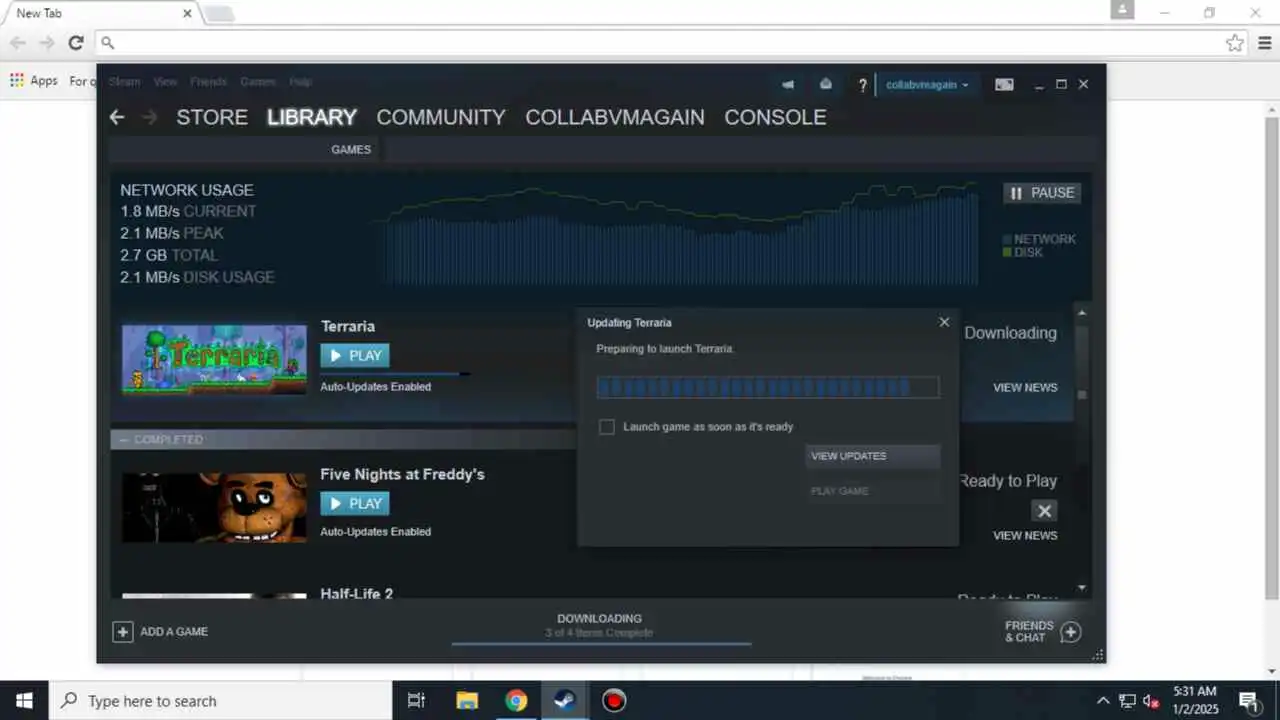Click the Steam forward arrow
1280x720 pixels.
(150, 117)
